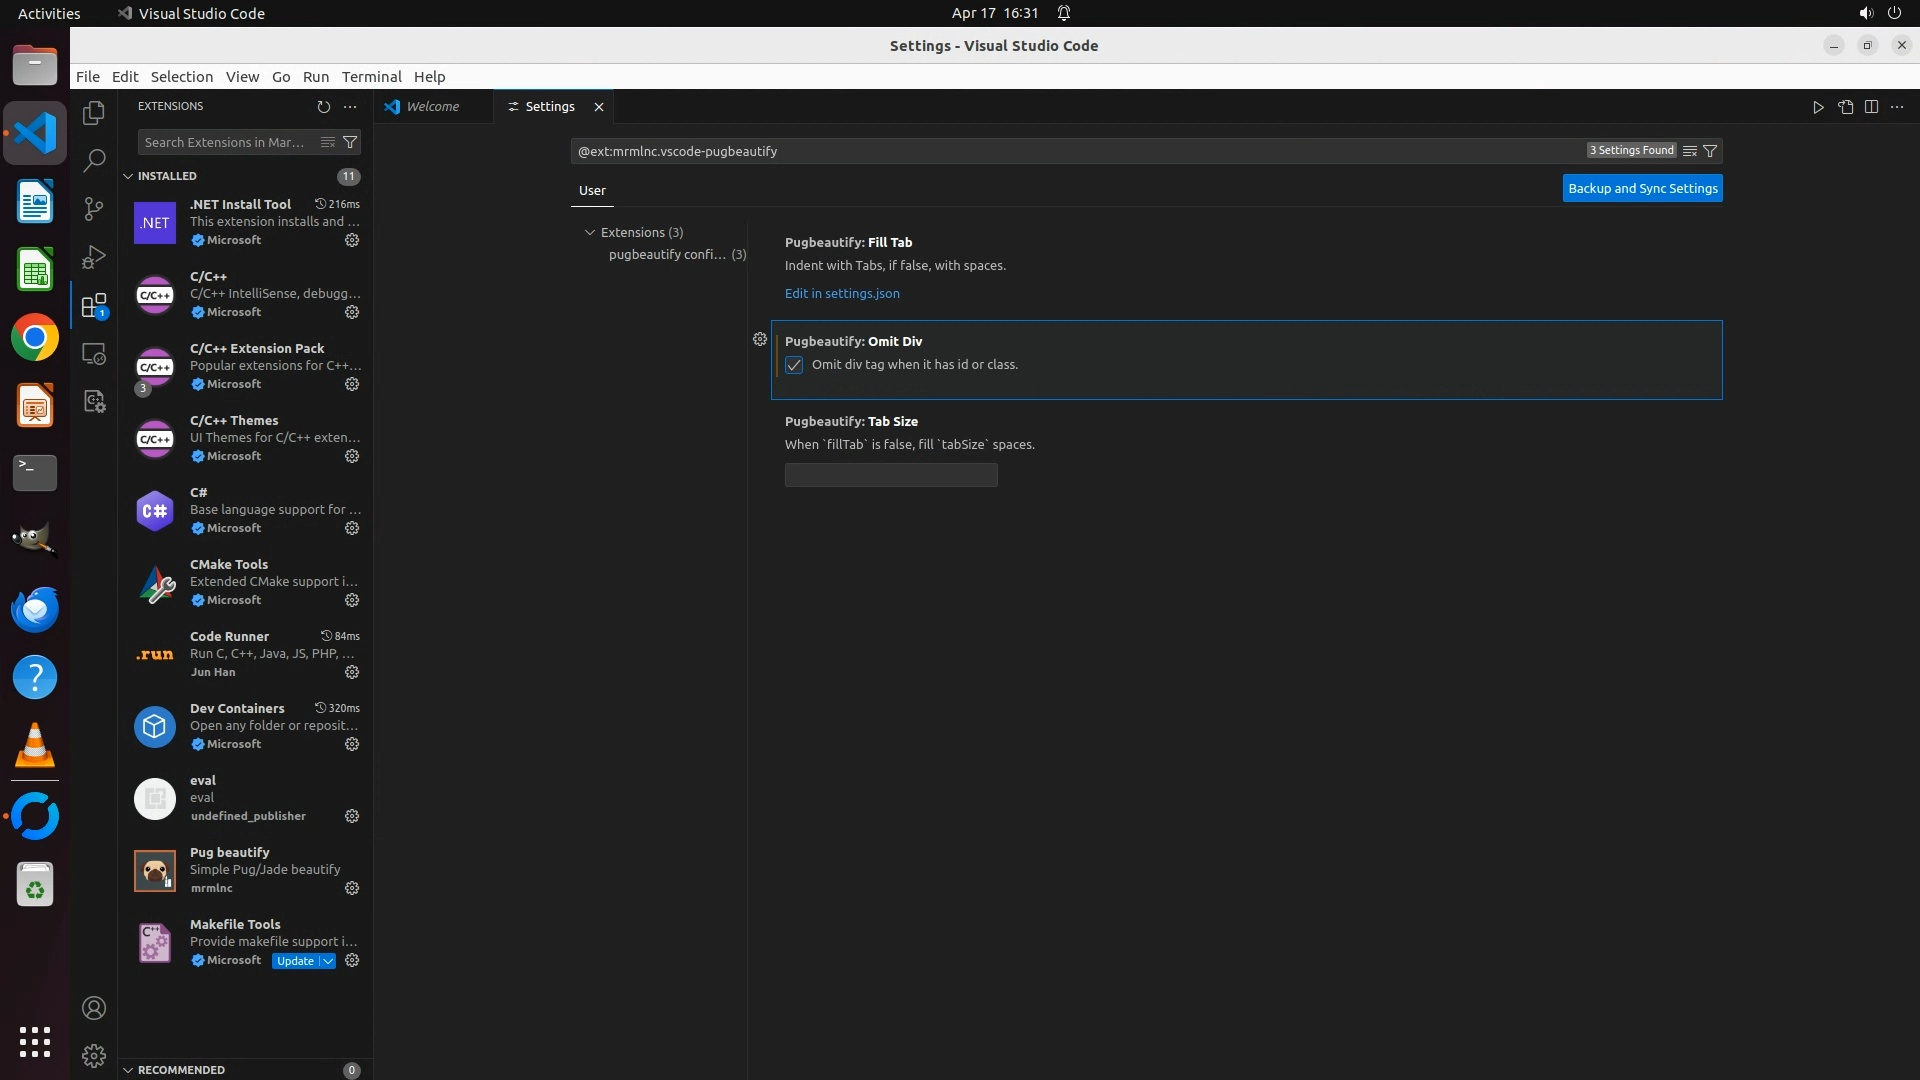
Task: Open Run and Debug view
Action: pos(94,257)
